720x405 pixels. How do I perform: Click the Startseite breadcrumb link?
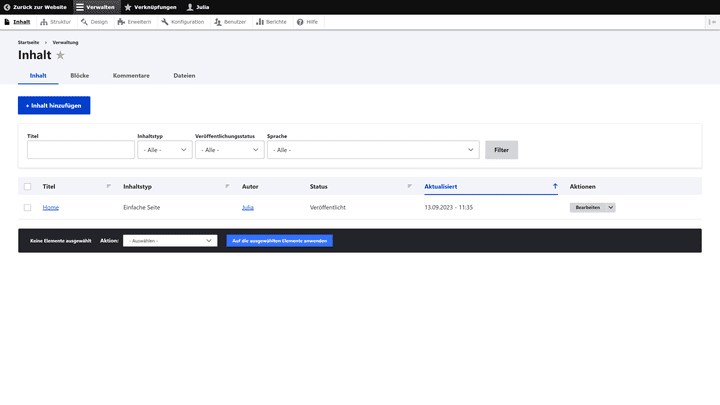(x=28, y=42)
